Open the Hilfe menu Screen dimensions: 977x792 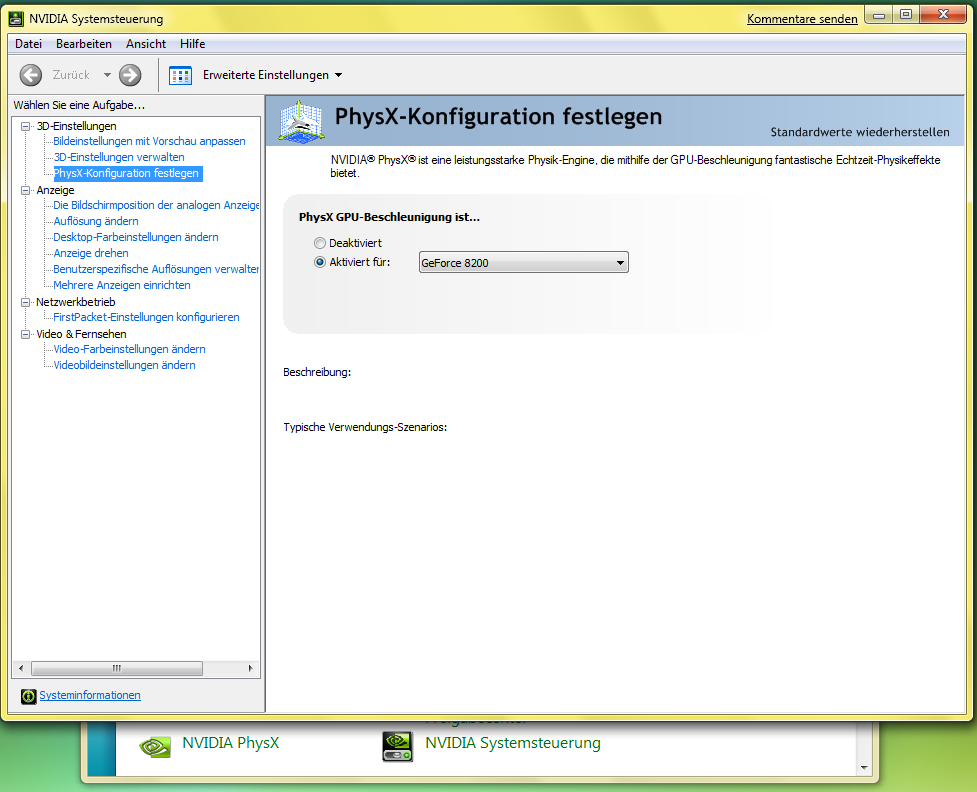coord(193,44)
